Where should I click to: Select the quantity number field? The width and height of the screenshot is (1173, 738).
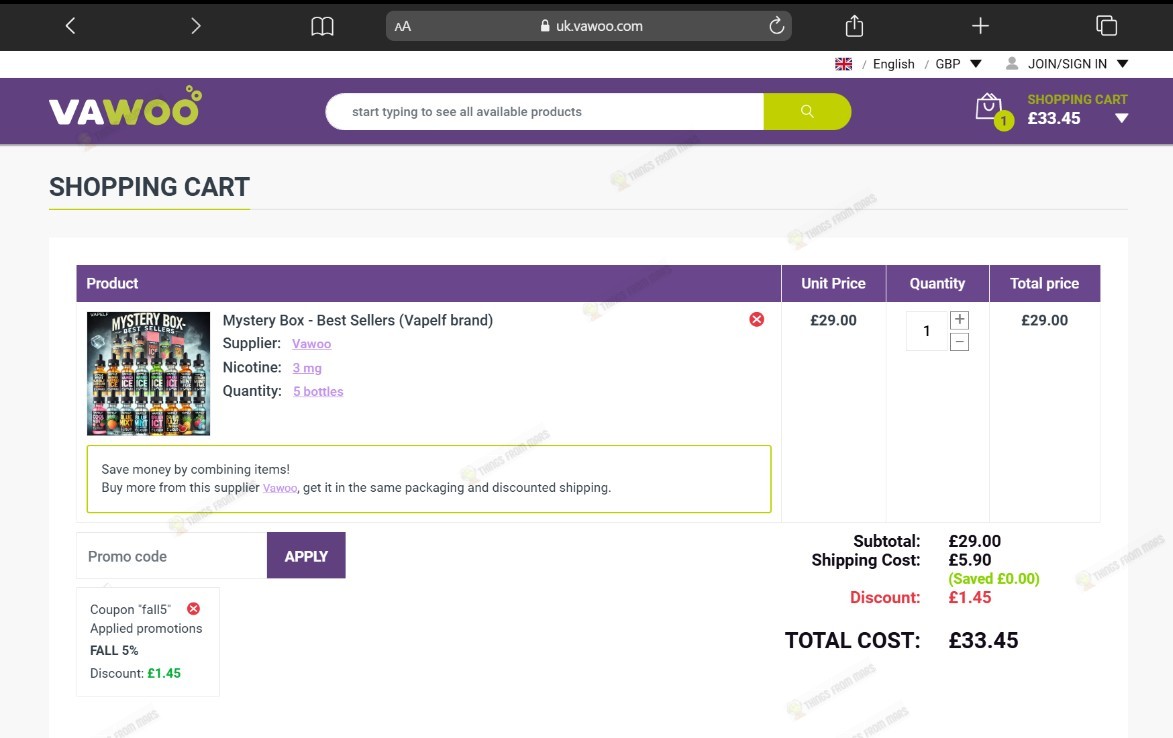[x=927, y=331]
